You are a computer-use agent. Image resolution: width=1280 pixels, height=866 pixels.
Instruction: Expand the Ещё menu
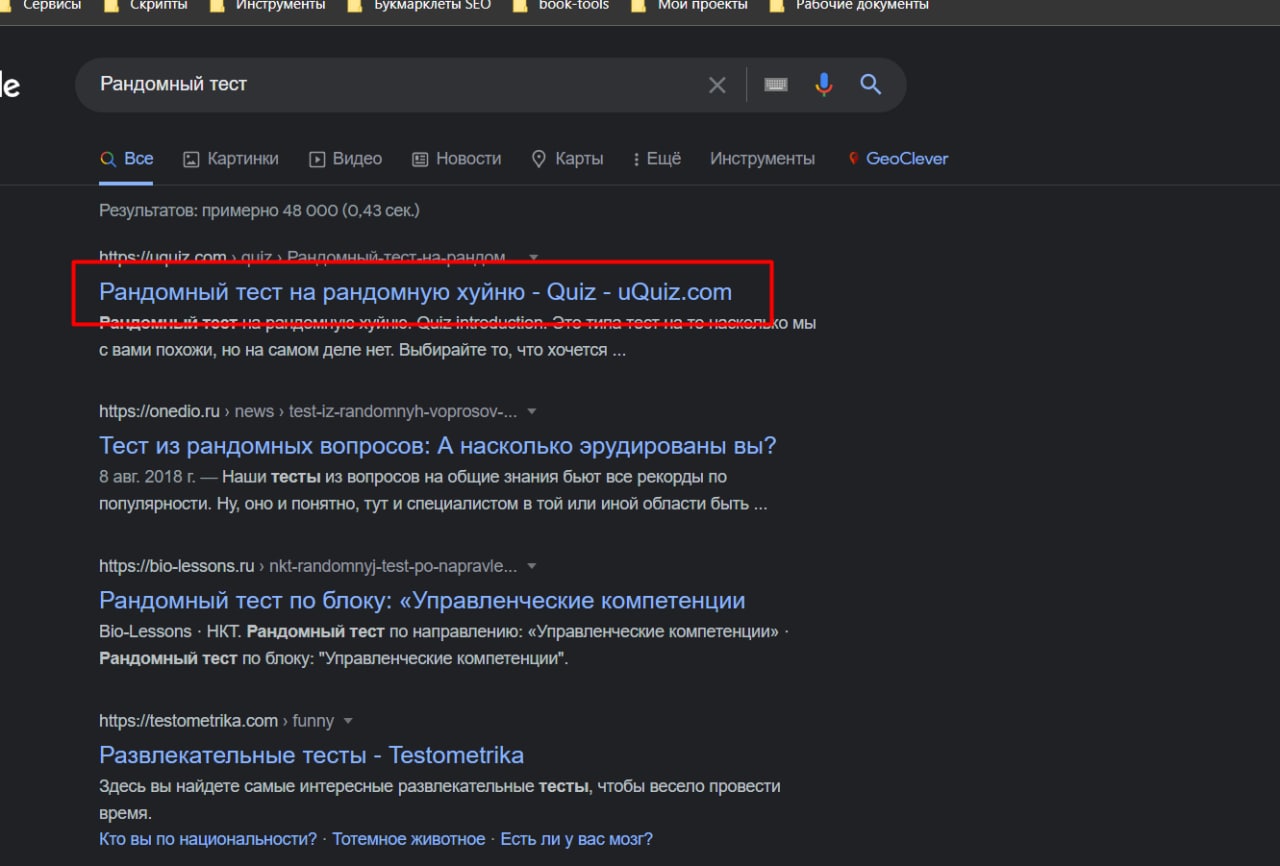point(657,159)
